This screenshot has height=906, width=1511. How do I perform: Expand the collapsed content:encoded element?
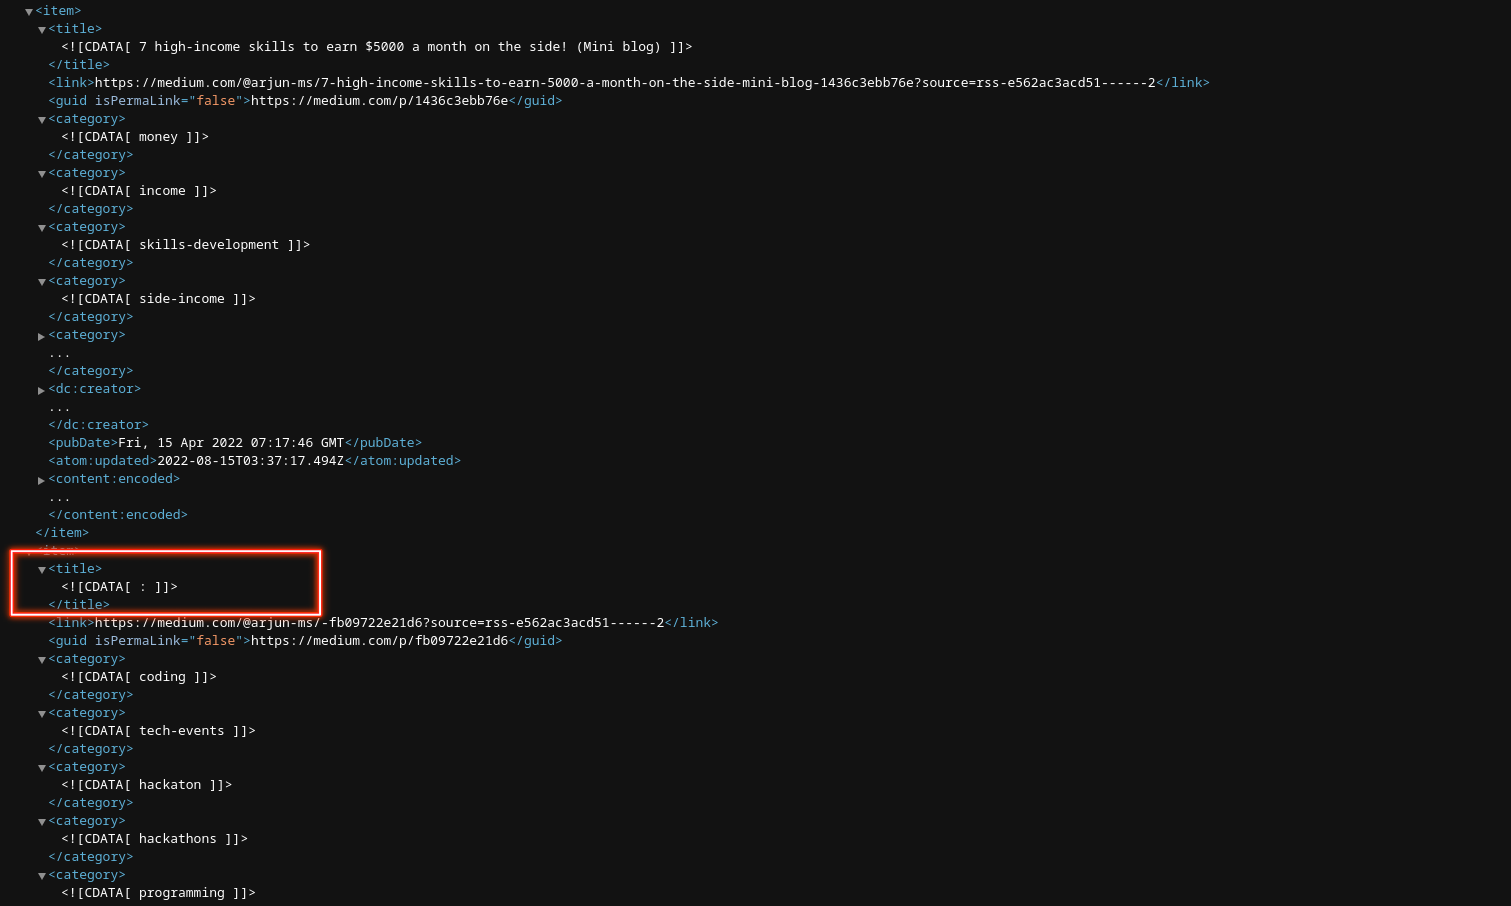pos(41,480)
